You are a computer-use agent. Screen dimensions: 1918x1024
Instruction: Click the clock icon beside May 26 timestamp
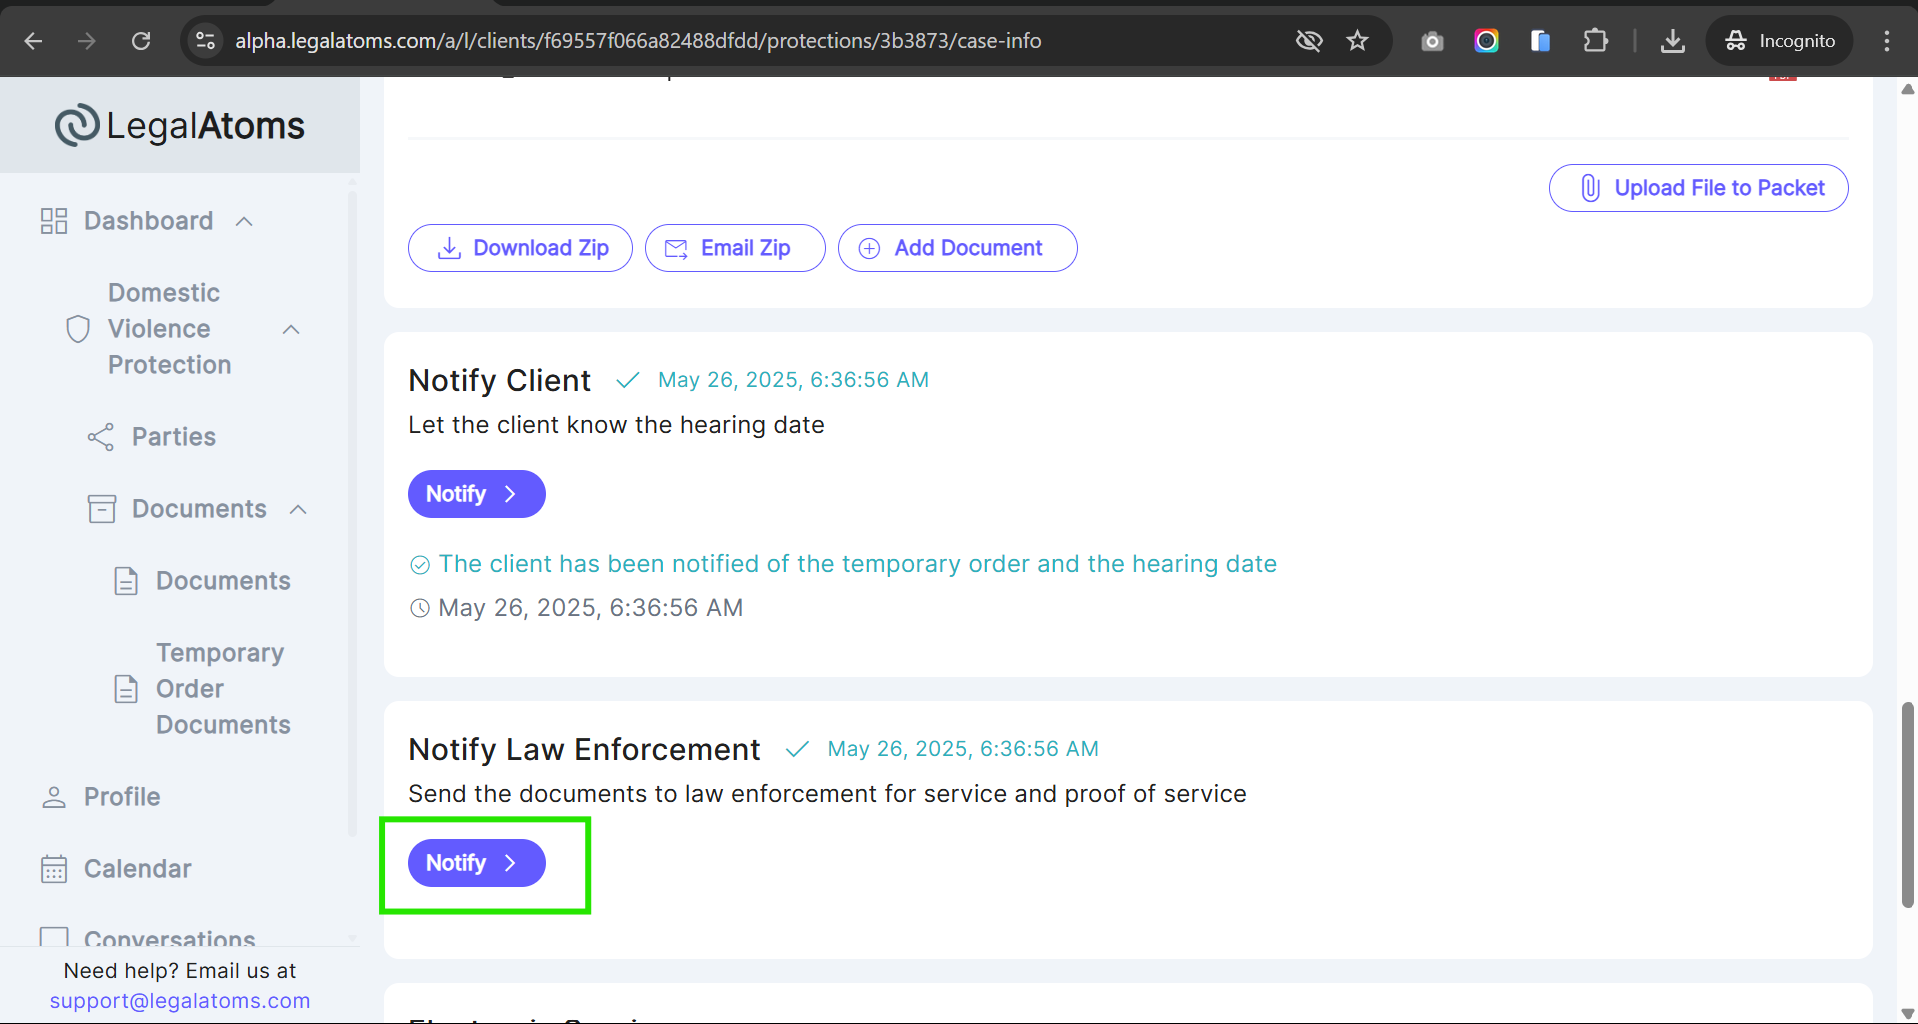click(420, 608)
